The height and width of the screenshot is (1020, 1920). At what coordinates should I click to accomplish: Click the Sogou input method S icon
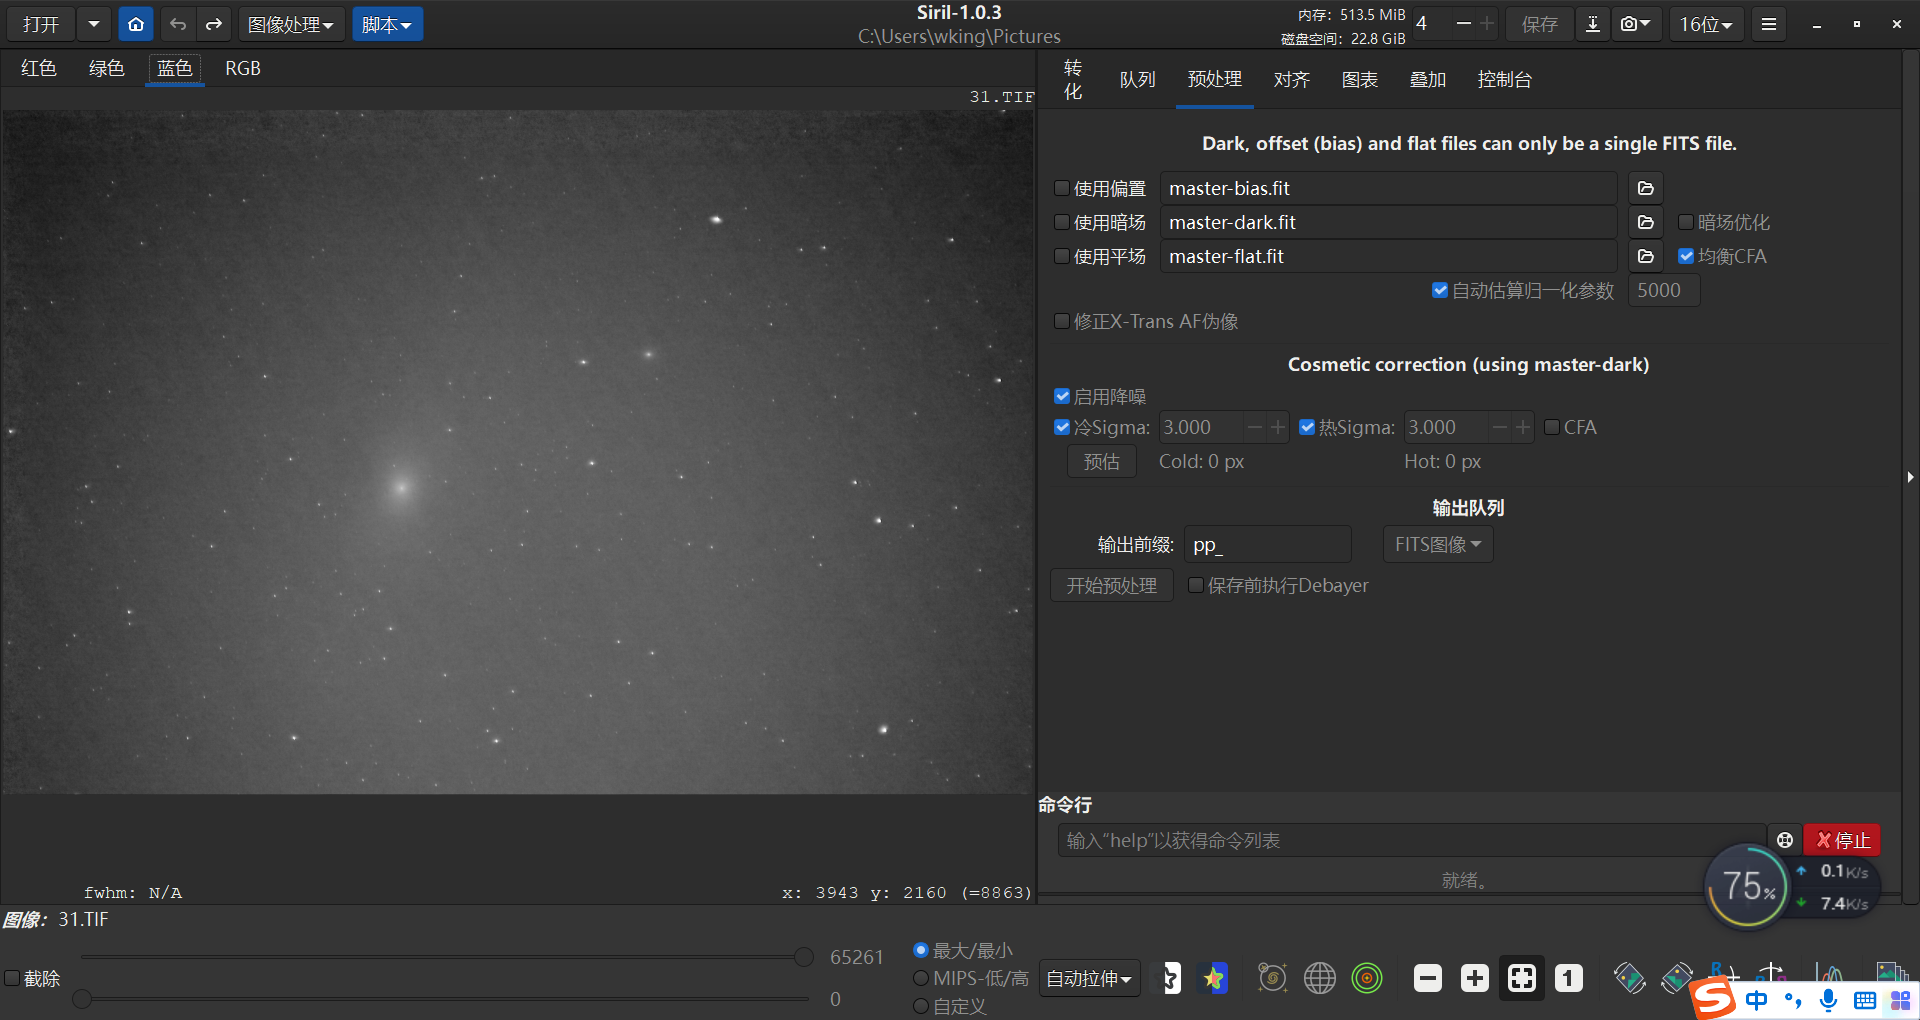point(1714,998)
